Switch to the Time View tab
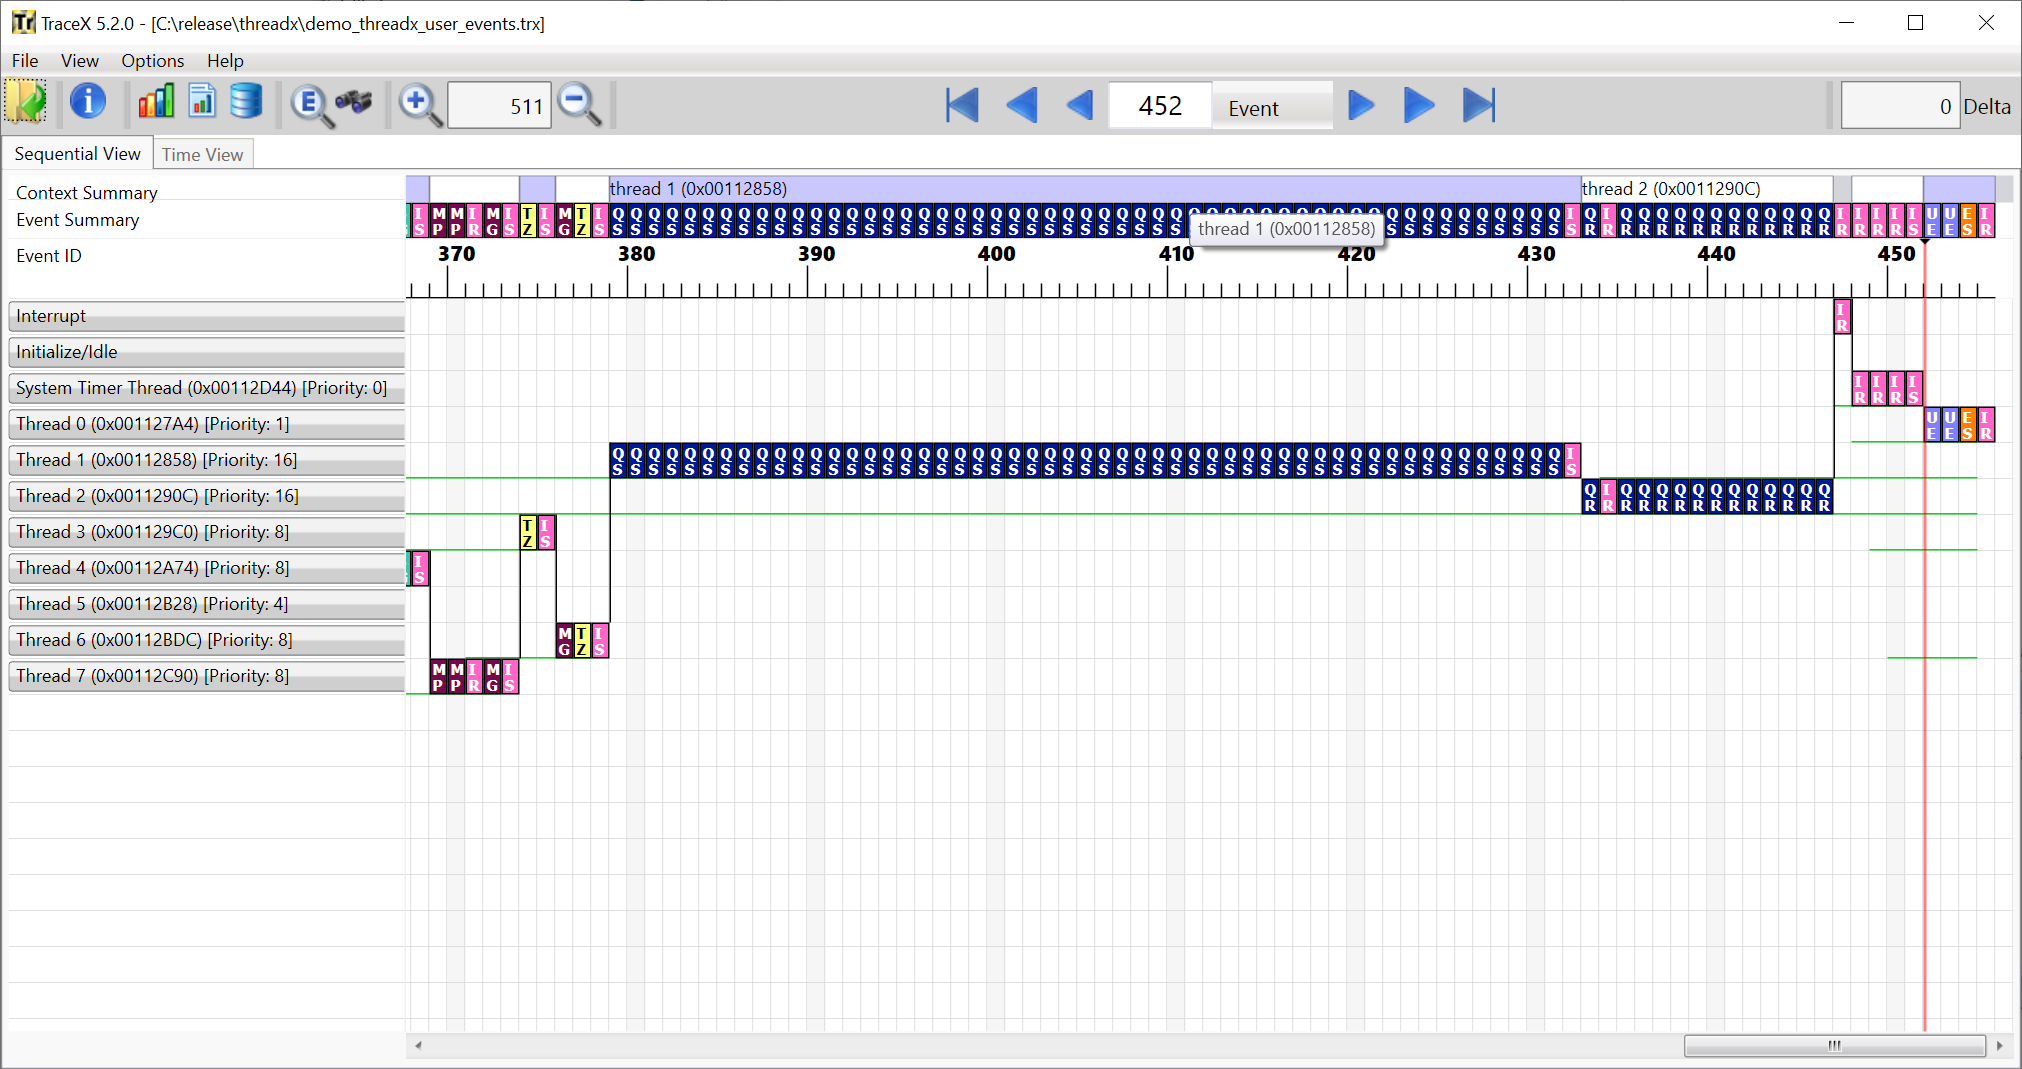The height and width of the screenshot is (1069, 2022). click(203, 154)
